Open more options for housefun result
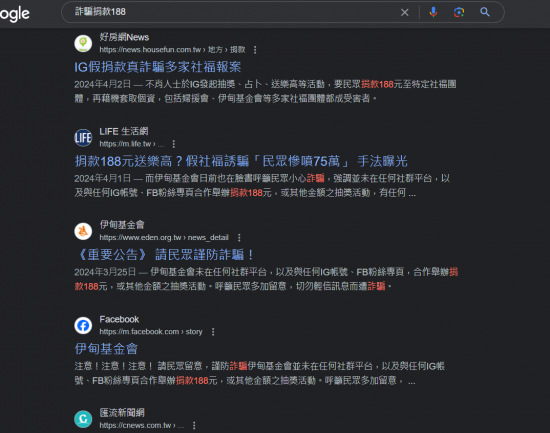This screenshot has height=433, width=550. [255, 50]
